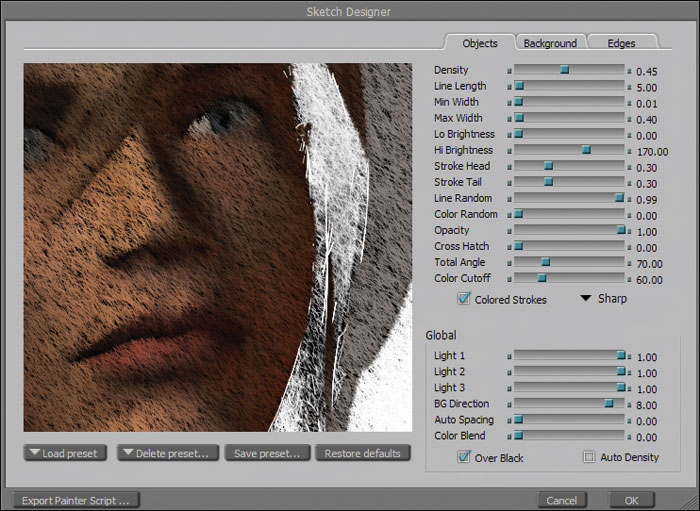Open the Load preset dropdown
Screen dimensions: 700x511
tap(64, 453)
